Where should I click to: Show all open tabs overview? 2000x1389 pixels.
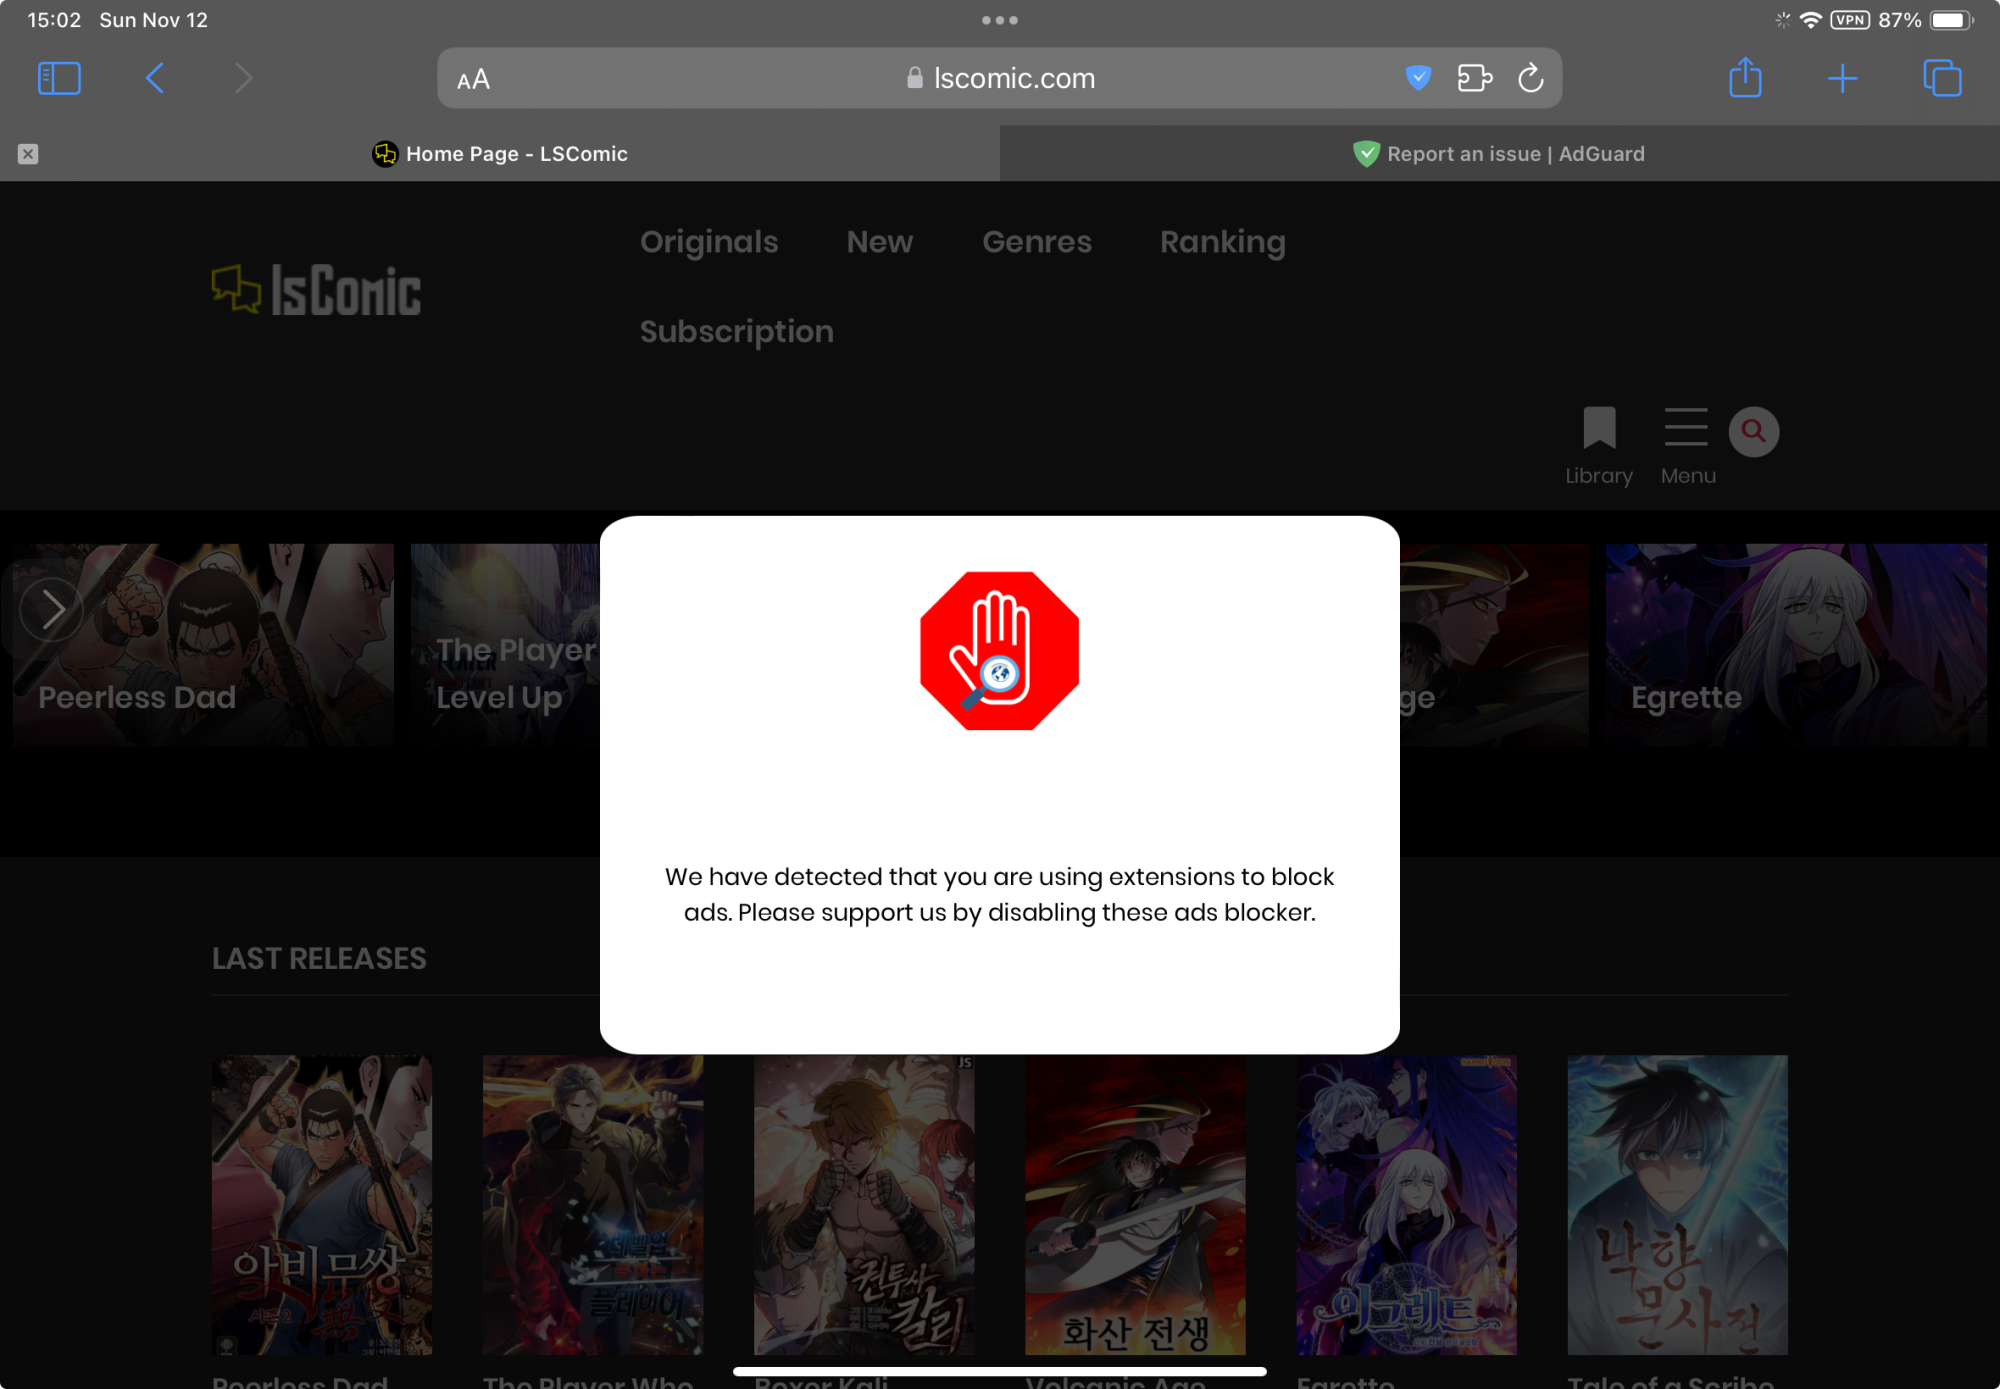pyautogui.click(x=1941, y=78)
